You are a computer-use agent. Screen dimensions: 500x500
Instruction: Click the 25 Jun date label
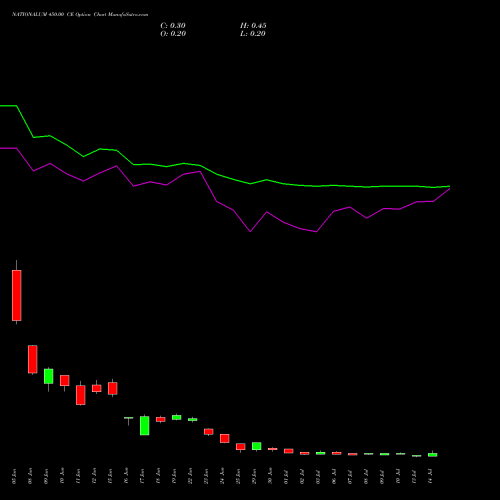coord(238,476)
